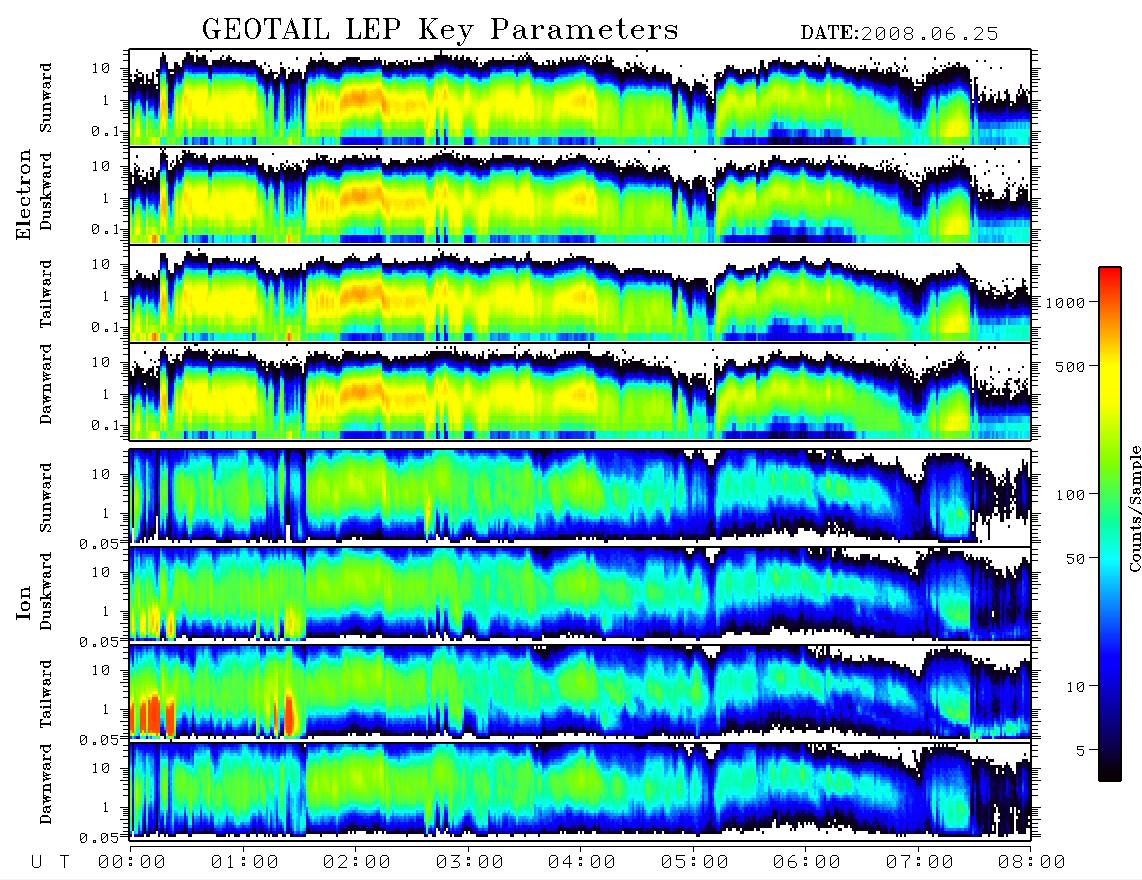Screen dimensions: 1142x880
Task: Click the 02:00 time tick label
Action: tap(356, 862)
